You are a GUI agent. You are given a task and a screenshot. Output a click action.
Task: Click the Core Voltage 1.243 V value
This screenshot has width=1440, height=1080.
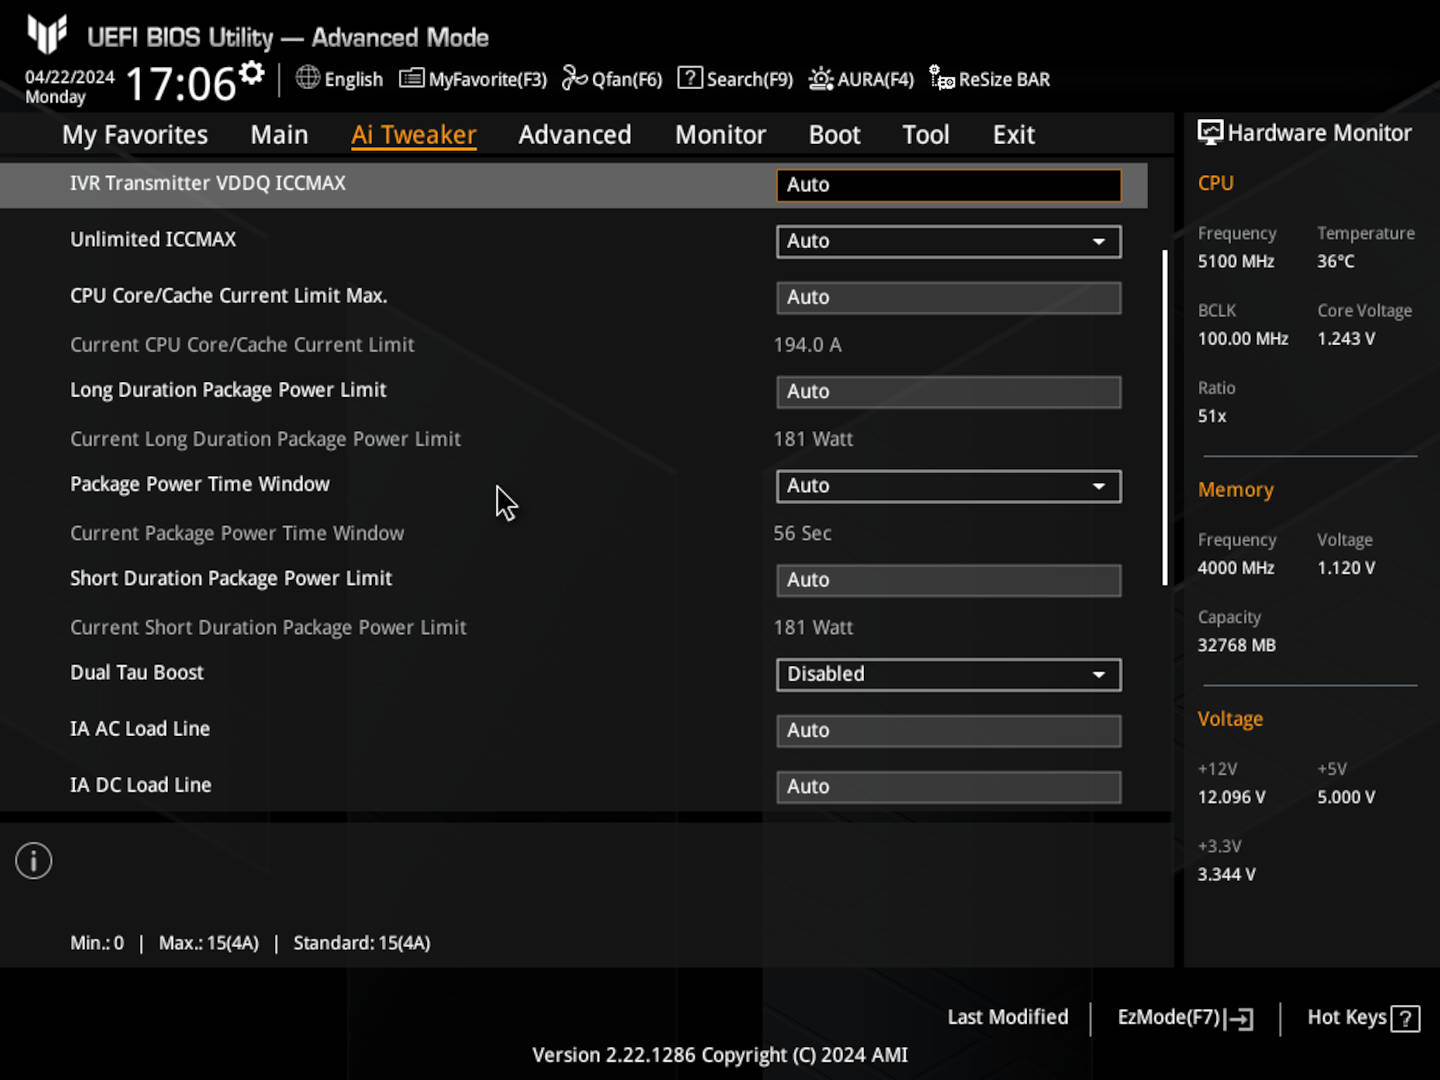[x=1346, y=338]
